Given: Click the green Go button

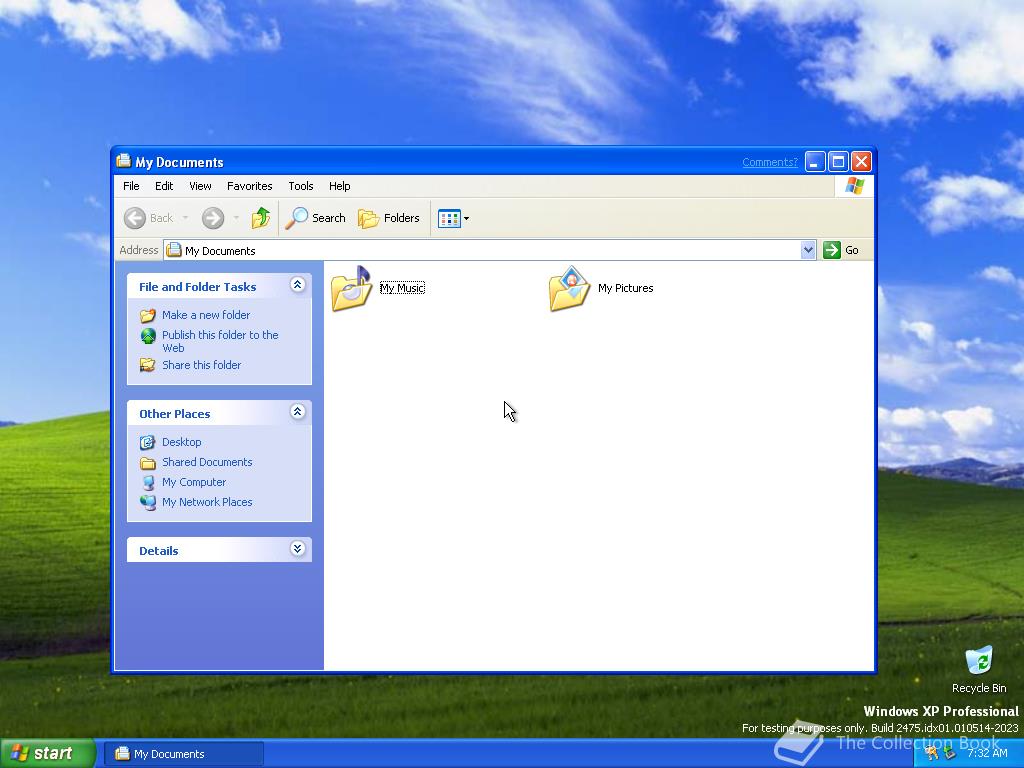Looking at the screenshot, I should (x=841, y=250).
